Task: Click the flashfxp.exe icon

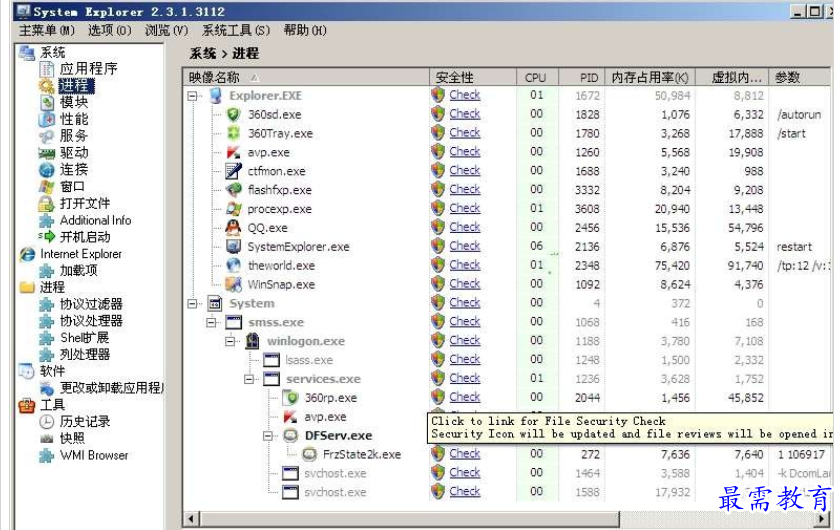Action: click(x=233, y=190)
